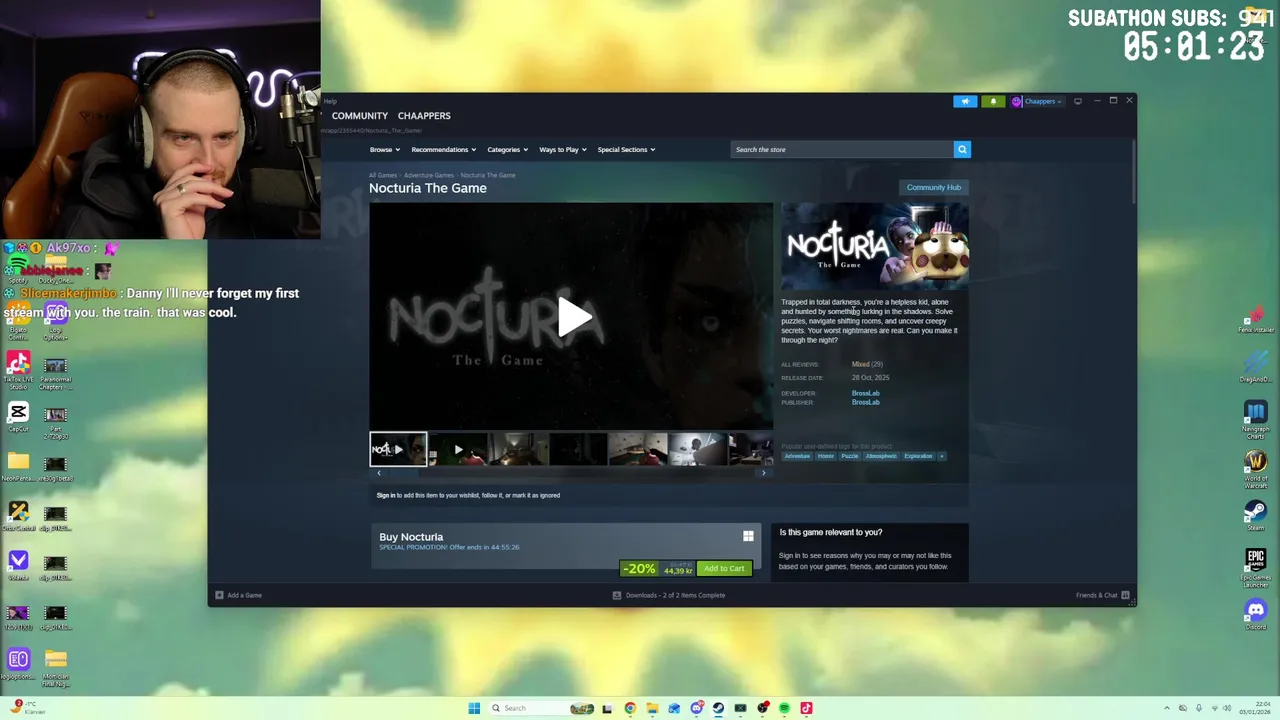The width and height of the screenshot is (1280, 720).
Task: Open TikTok app from the taskbar
Action: pos(806,708)
